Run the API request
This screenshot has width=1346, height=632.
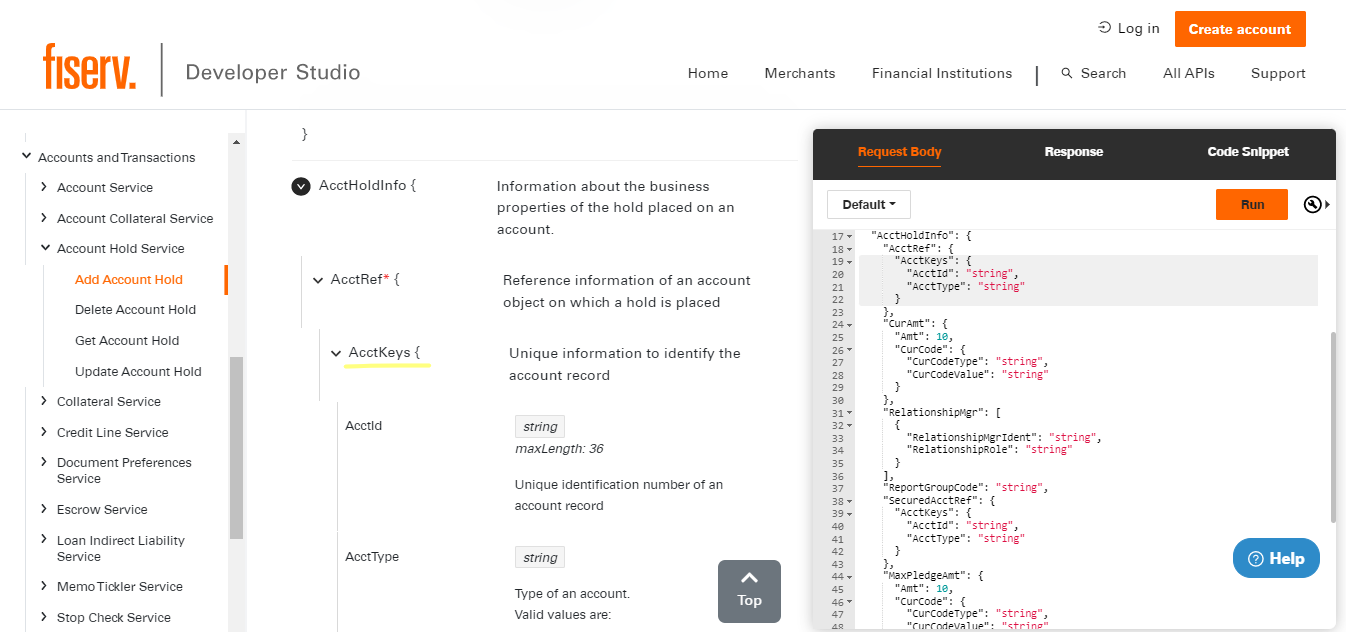point(1252,204)
